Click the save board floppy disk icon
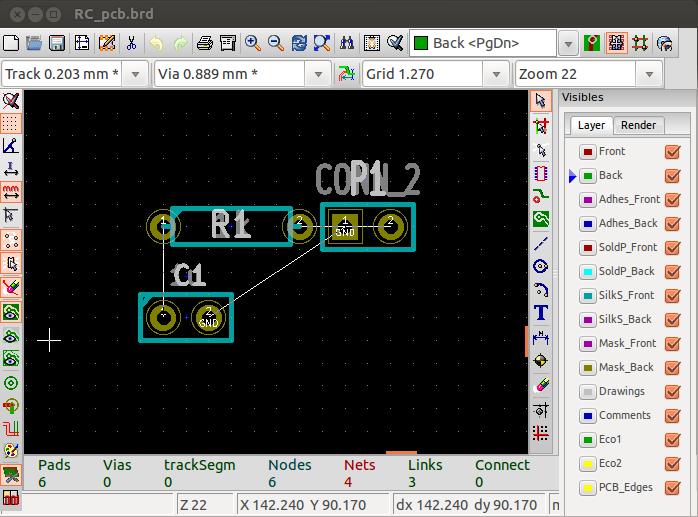Screen dimensions: 698x517 [x=58, y=43]
